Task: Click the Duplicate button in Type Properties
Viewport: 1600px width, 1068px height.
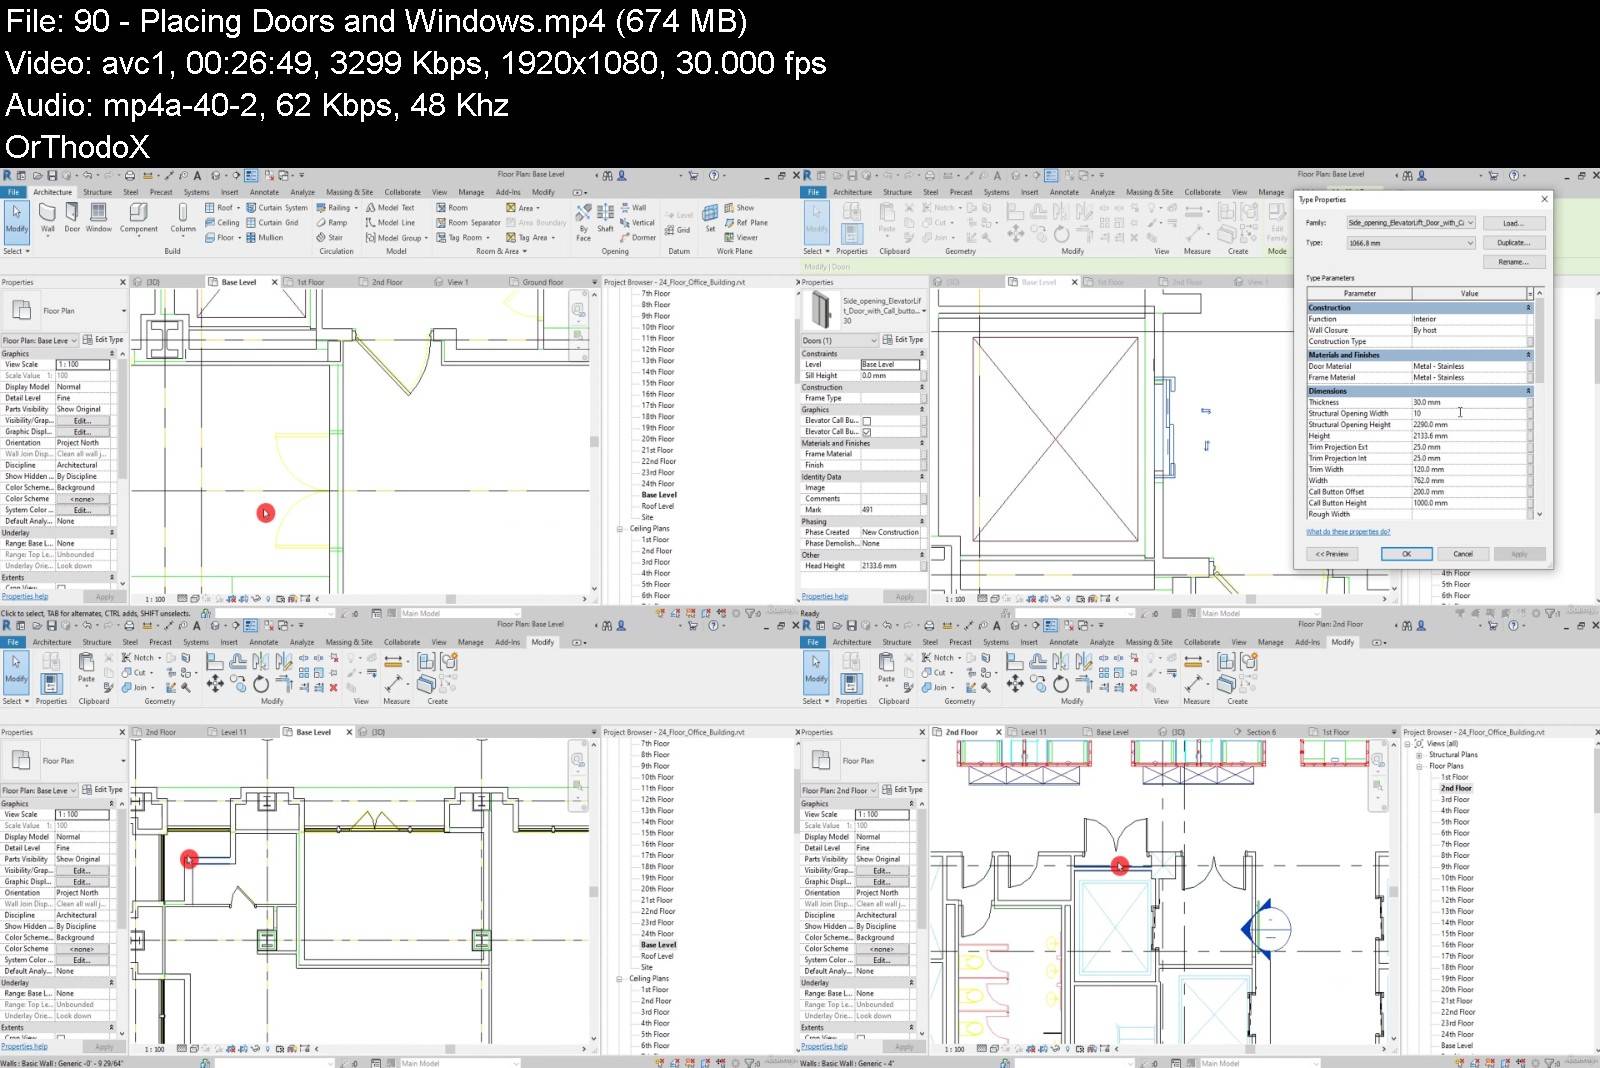Action: click(x=1513, y=243)
